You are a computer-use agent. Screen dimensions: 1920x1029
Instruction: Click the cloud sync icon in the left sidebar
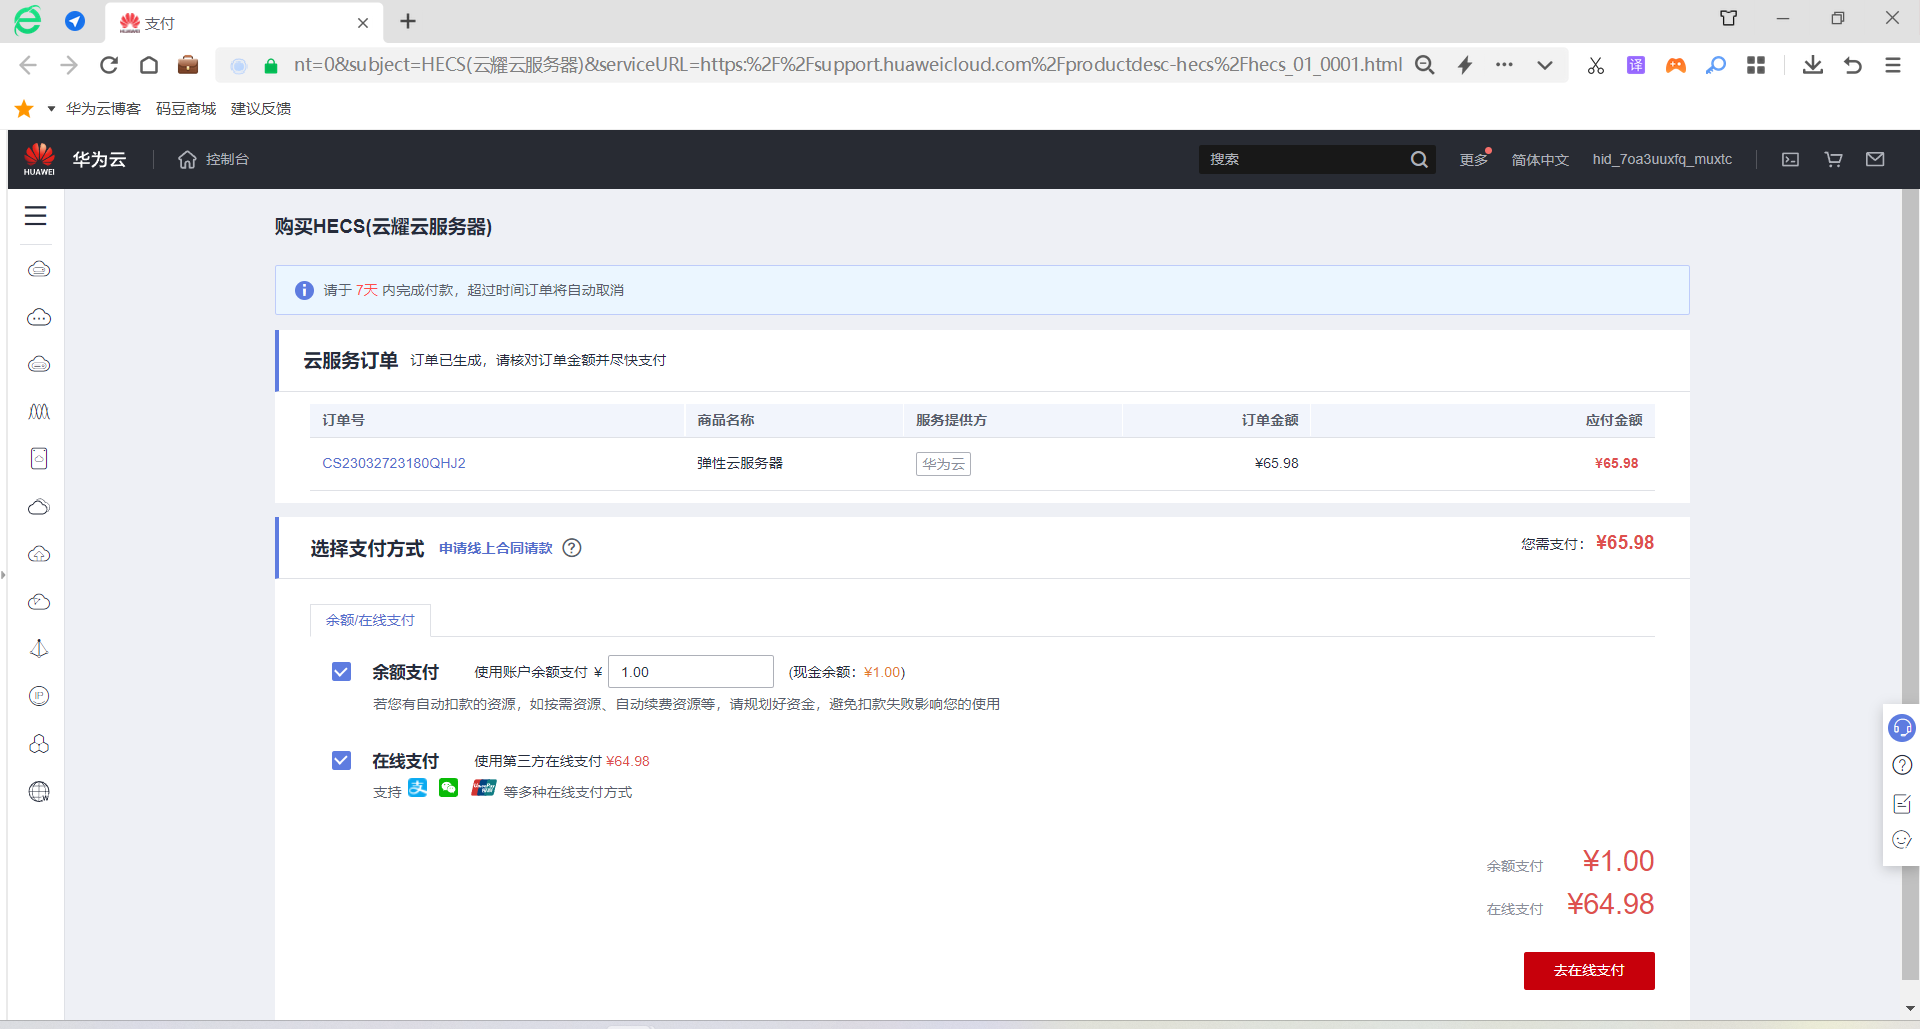point(39,602)
